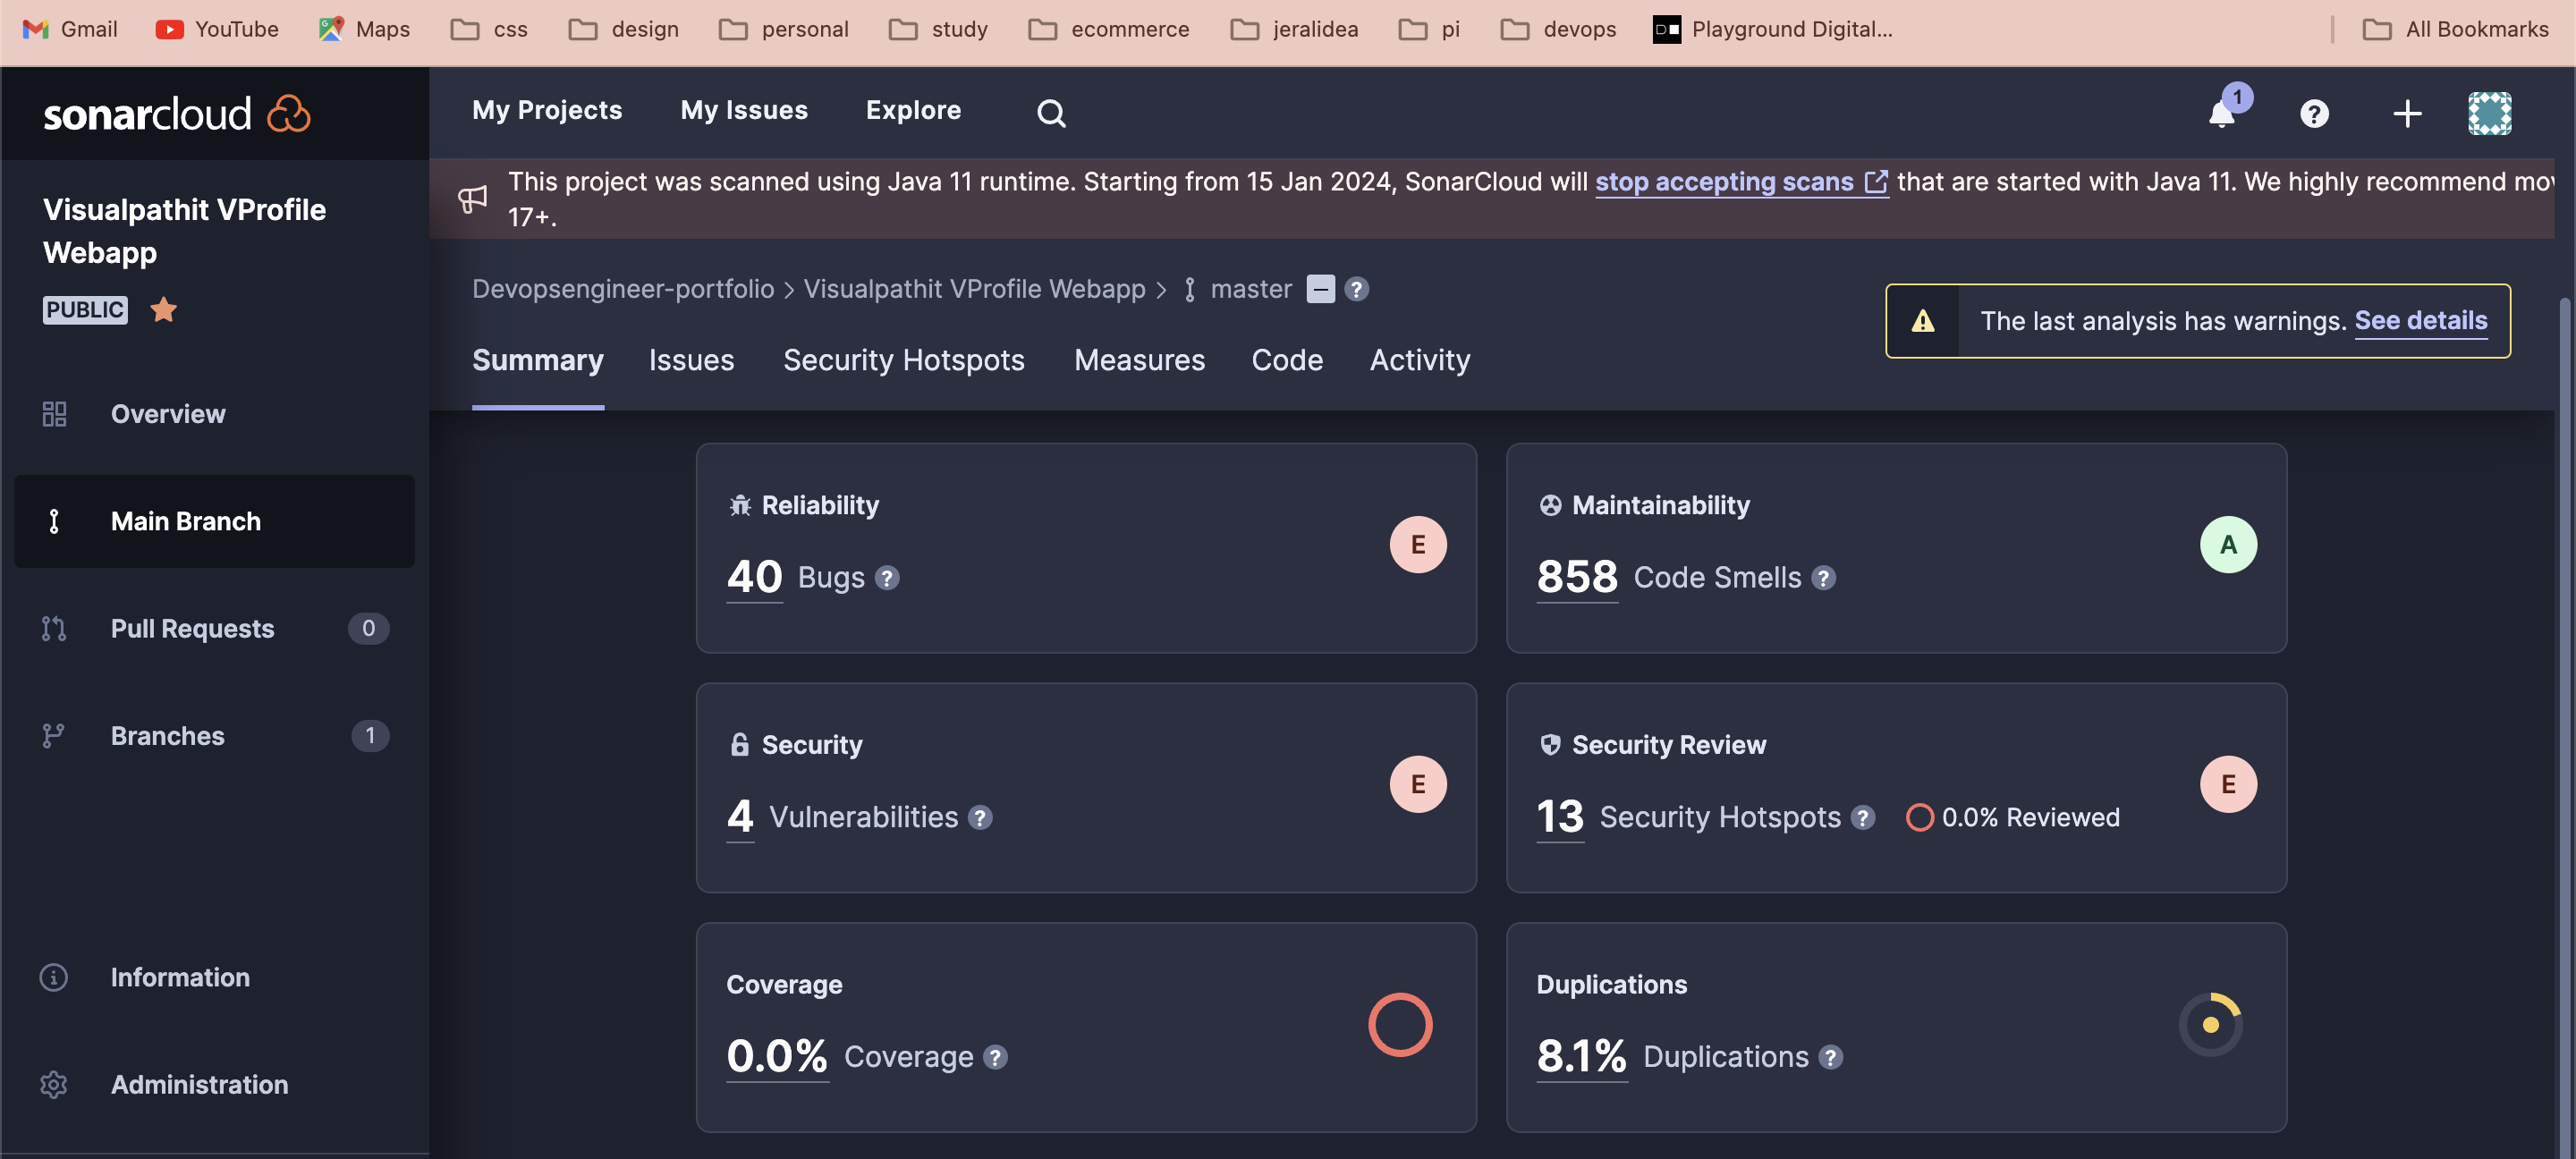
Task: Switch to the Security Hotspots tab
Action: [903, 360]
